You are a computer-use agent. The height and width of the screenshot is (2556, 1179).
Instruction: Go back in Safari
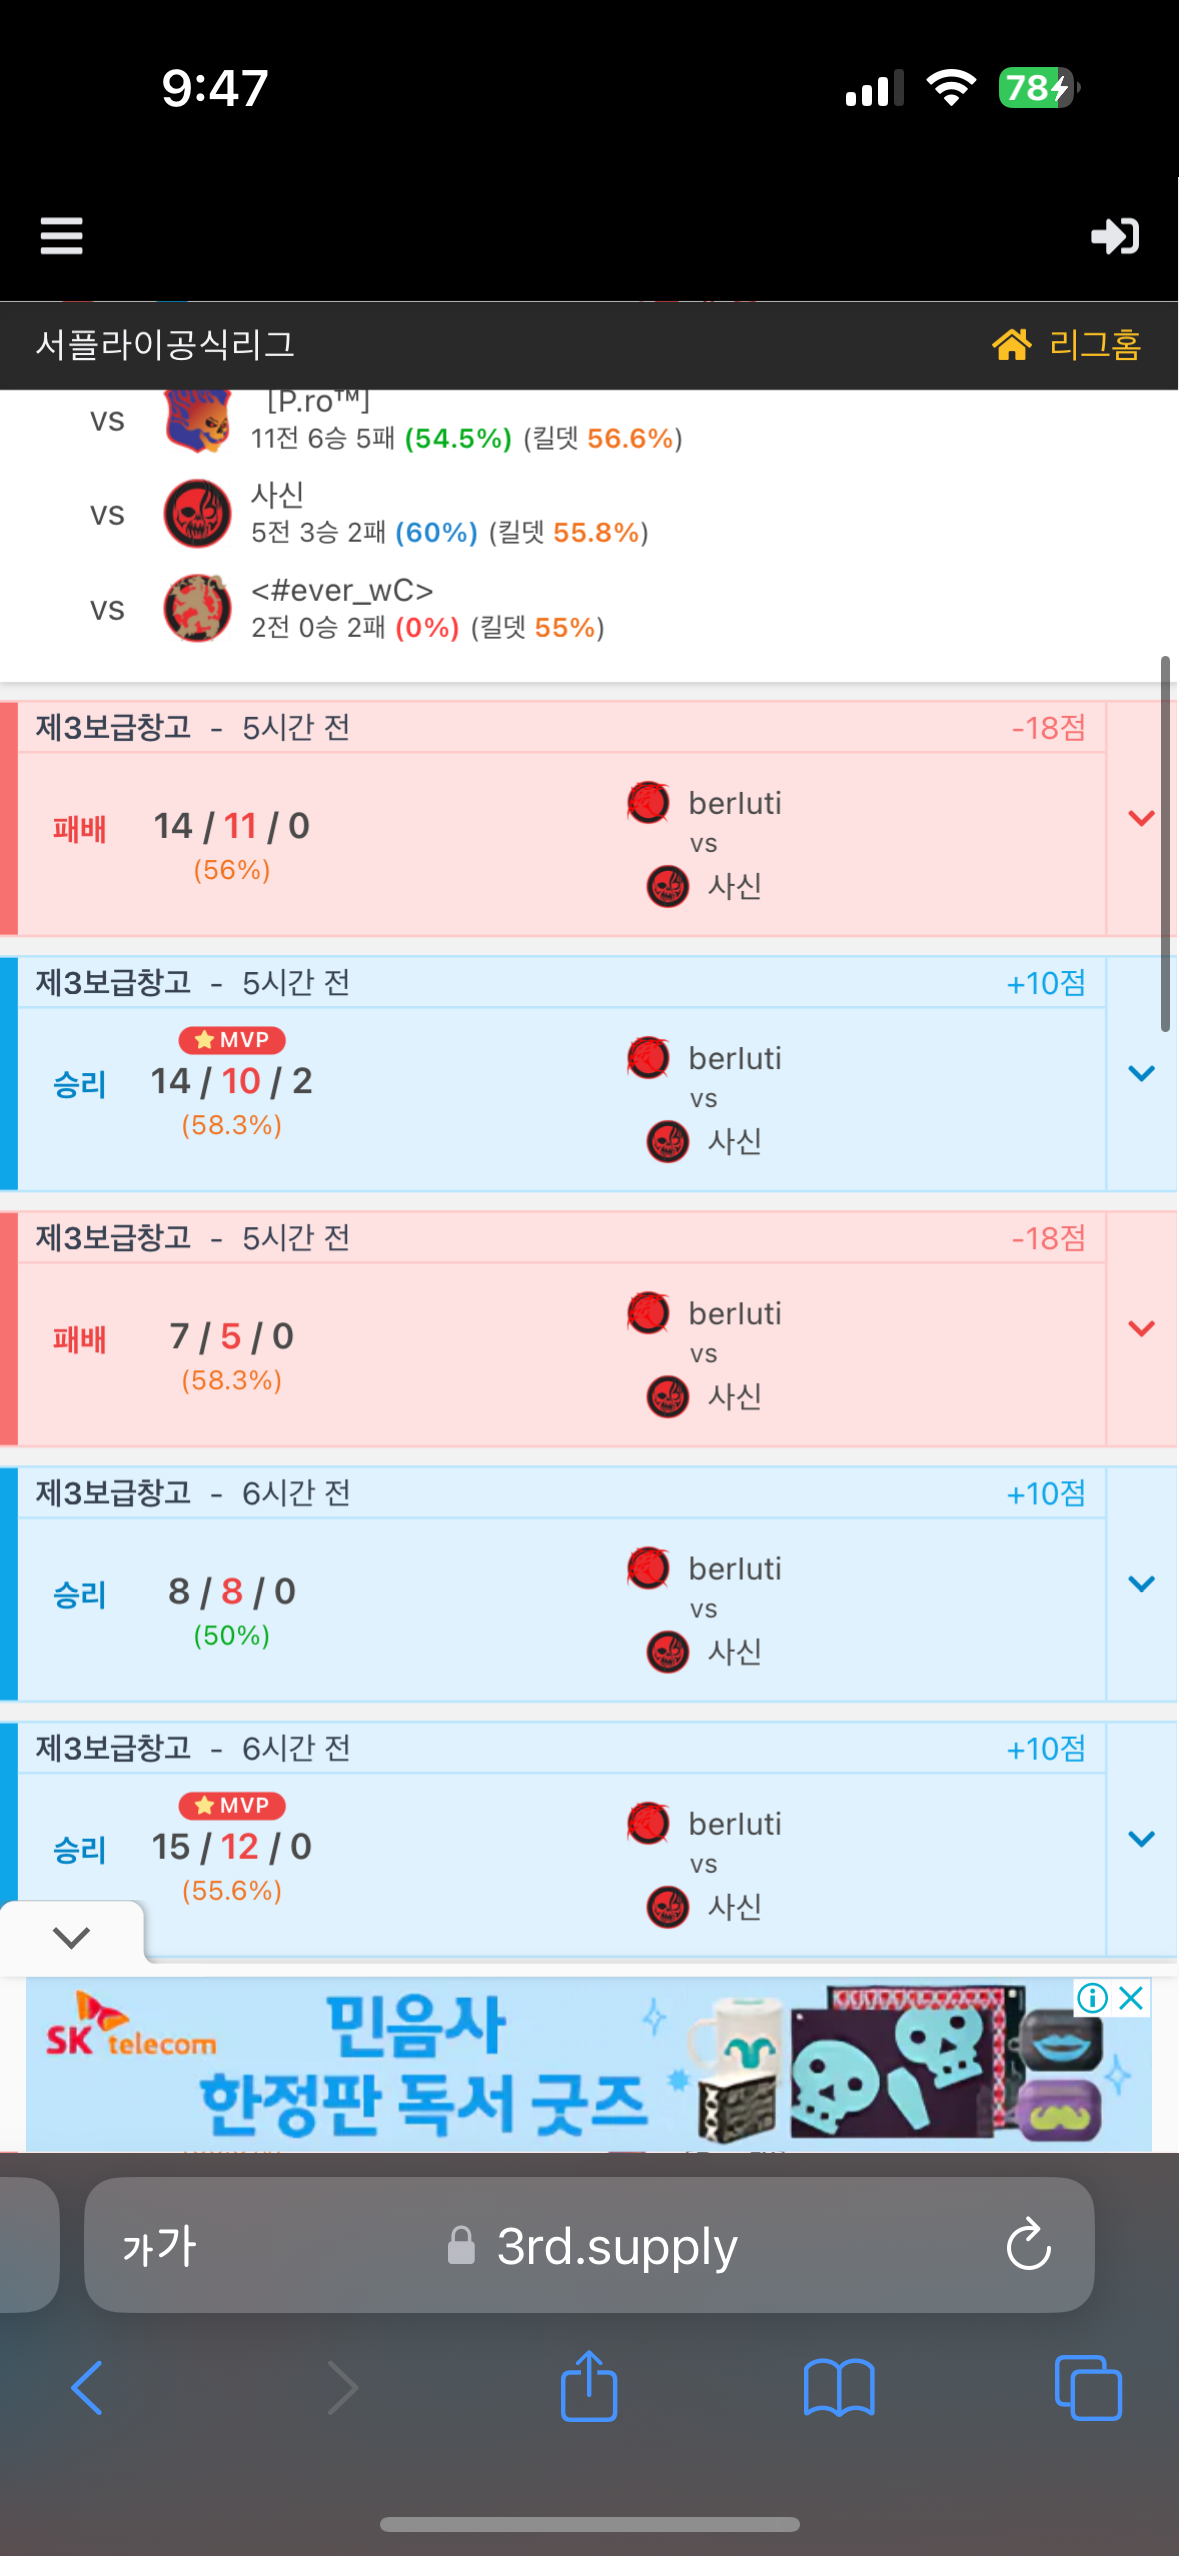(88, 2388)
